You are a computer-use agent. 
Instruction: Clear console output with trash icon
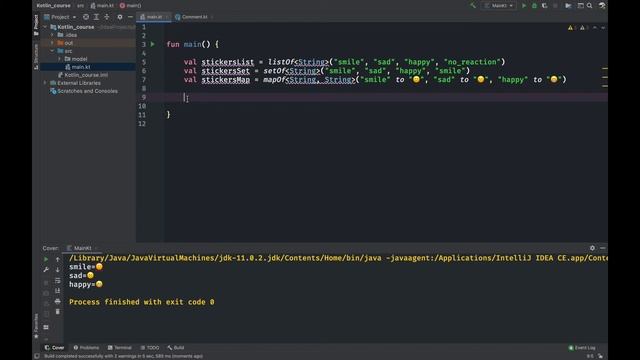[58, 312]
